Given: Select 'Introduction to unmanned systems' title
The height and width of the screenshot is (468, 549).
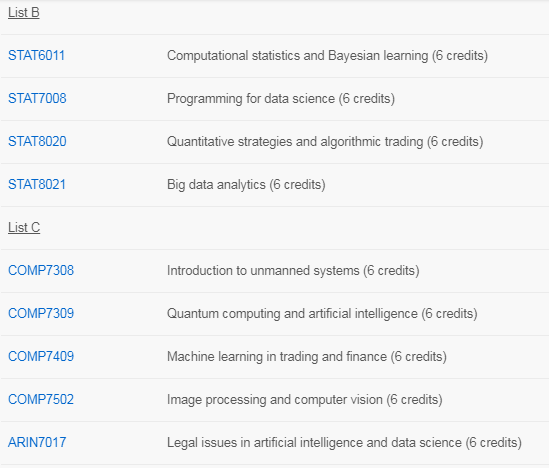Looking at the screenshot, I should coord(263,271).
